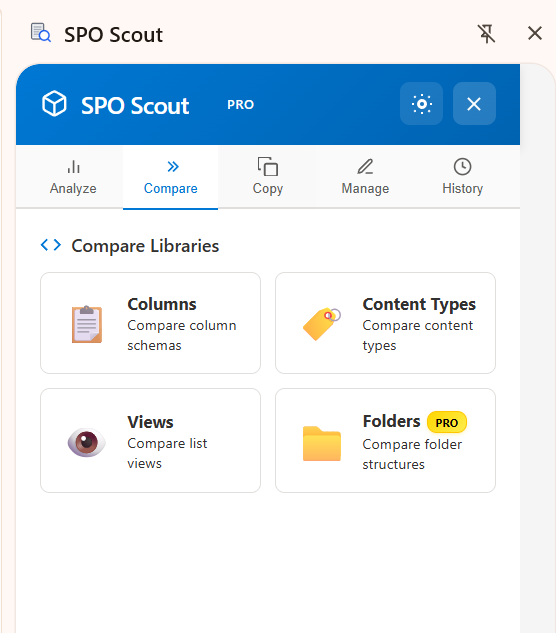The width and height of the screenshot is (556, 633).
Task: Click the tag icon on Content Types card
Action: (322, 324)
